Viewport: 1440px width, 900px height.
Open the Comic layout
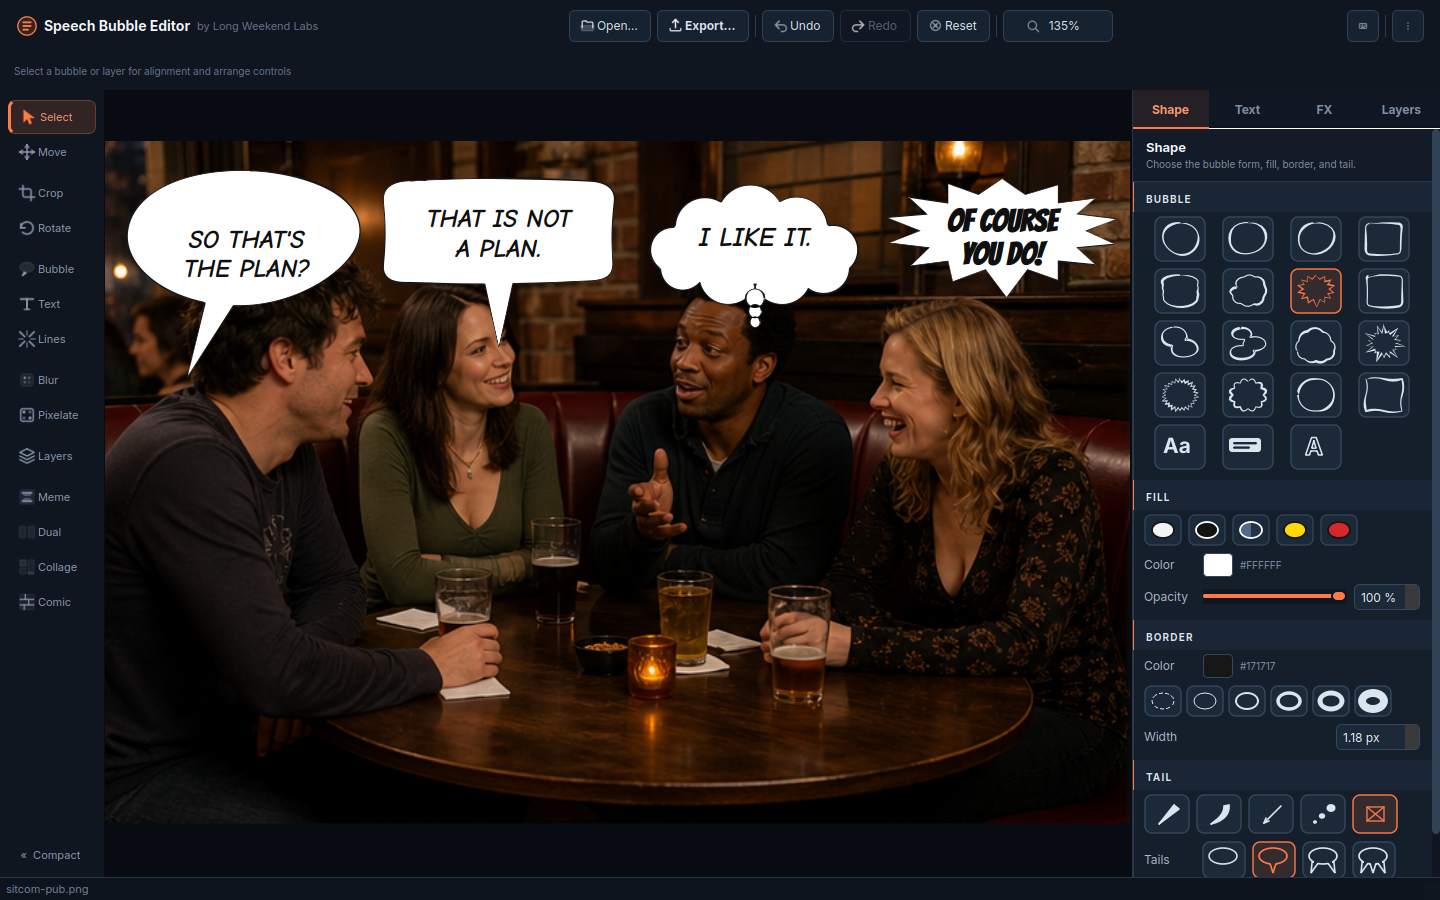click(x=52, y=602)
